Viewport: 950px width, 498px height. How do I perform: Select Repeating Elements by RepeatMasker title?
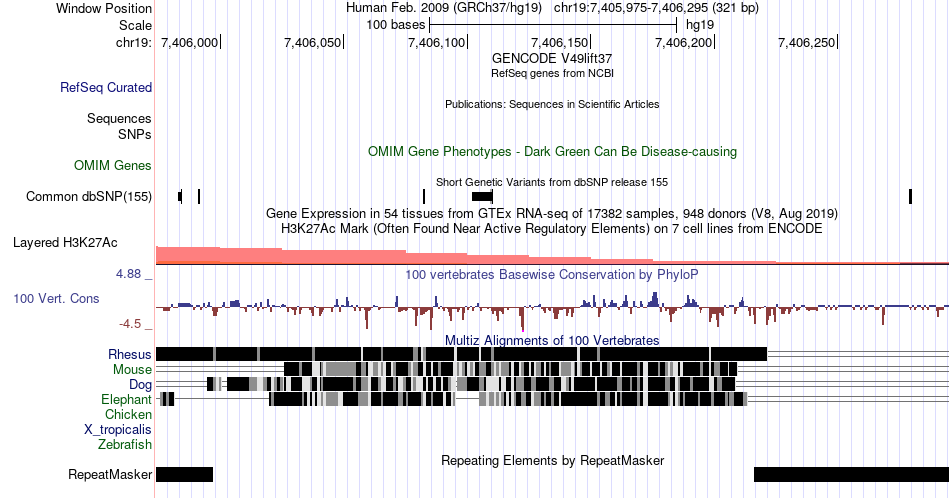point(552,460)
